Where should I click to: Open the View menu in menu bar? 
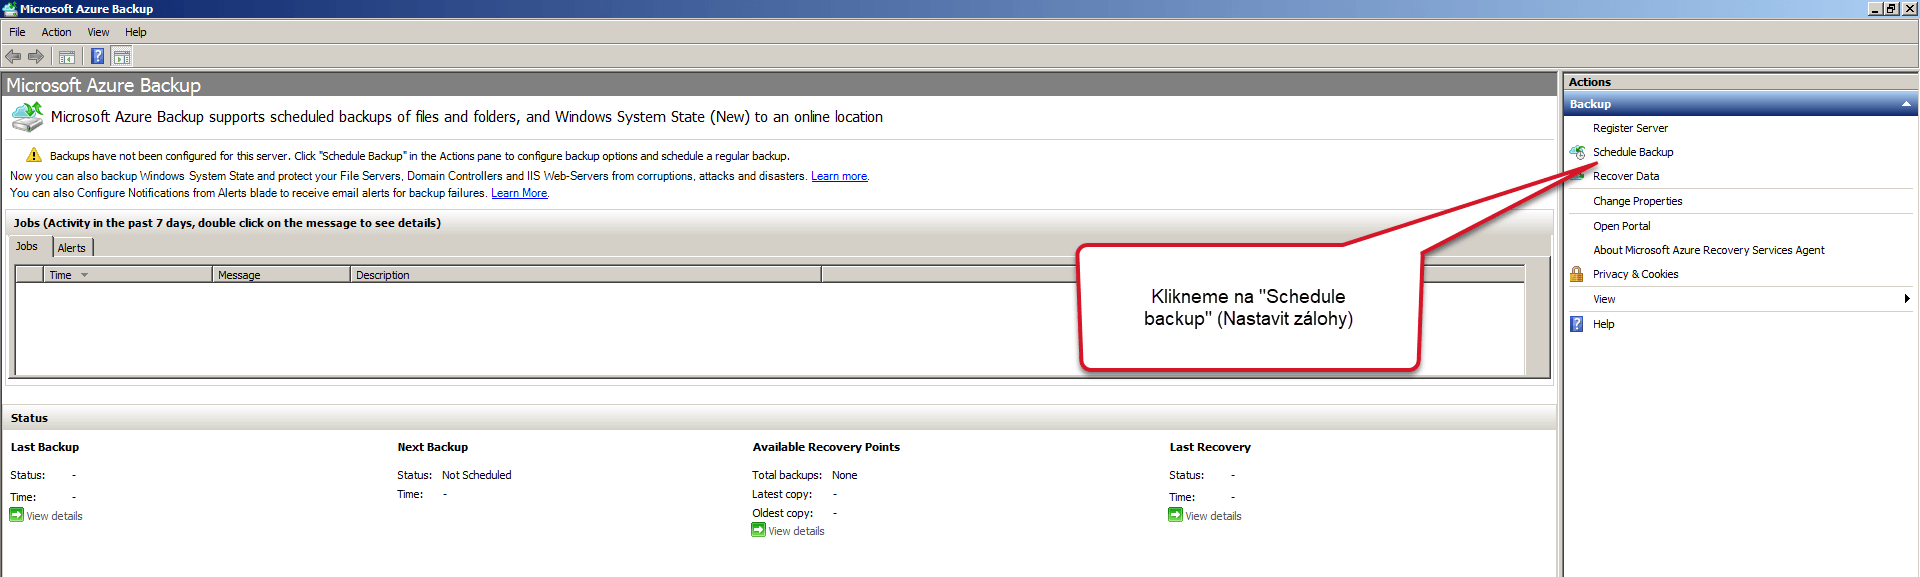point(98,32)
